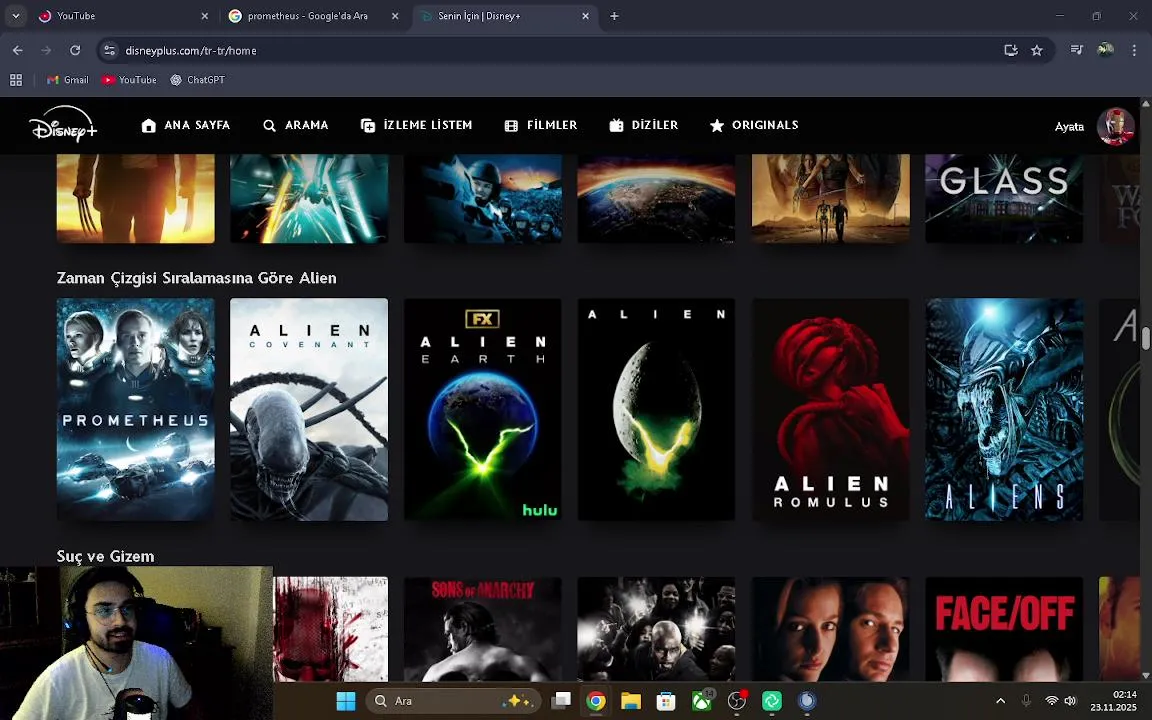Screen dimensions: 1152x720
Task: Open İZLEME LİSTEM watchlist
Action: tap(417, 126)
